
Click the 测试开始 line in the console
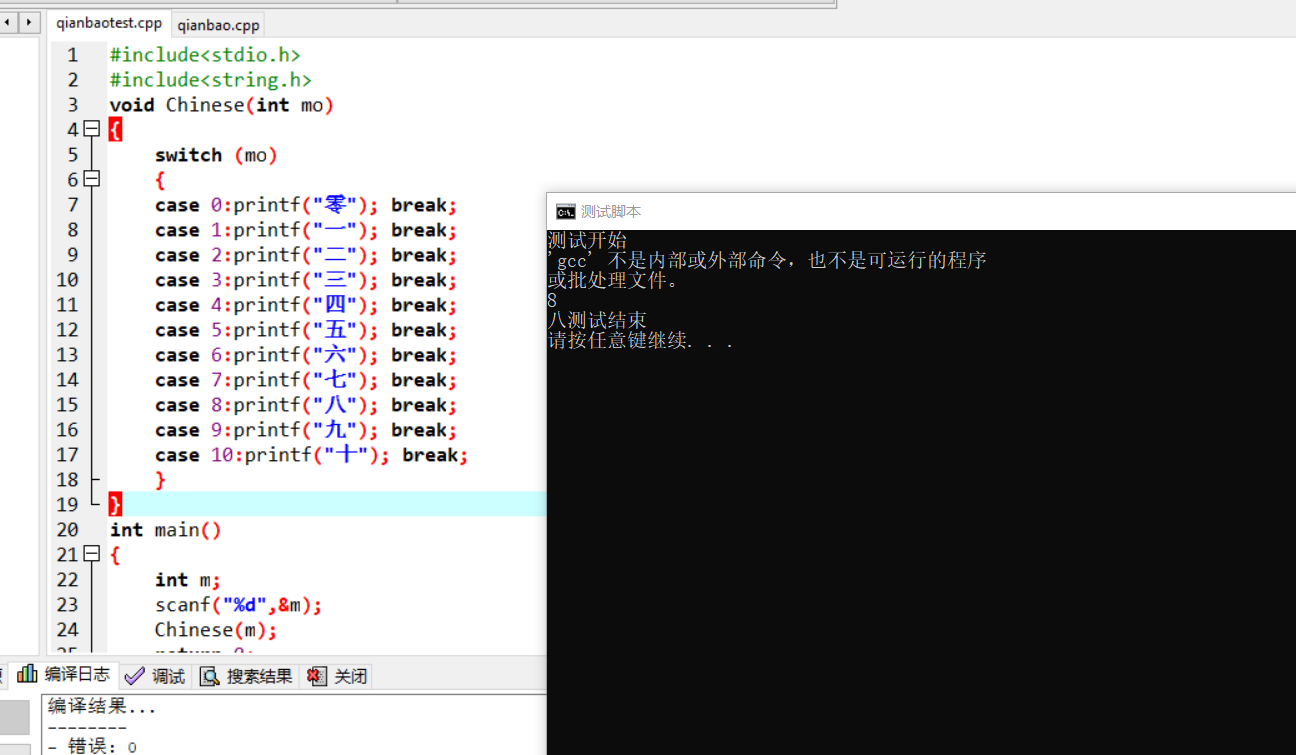click(588, 240)
